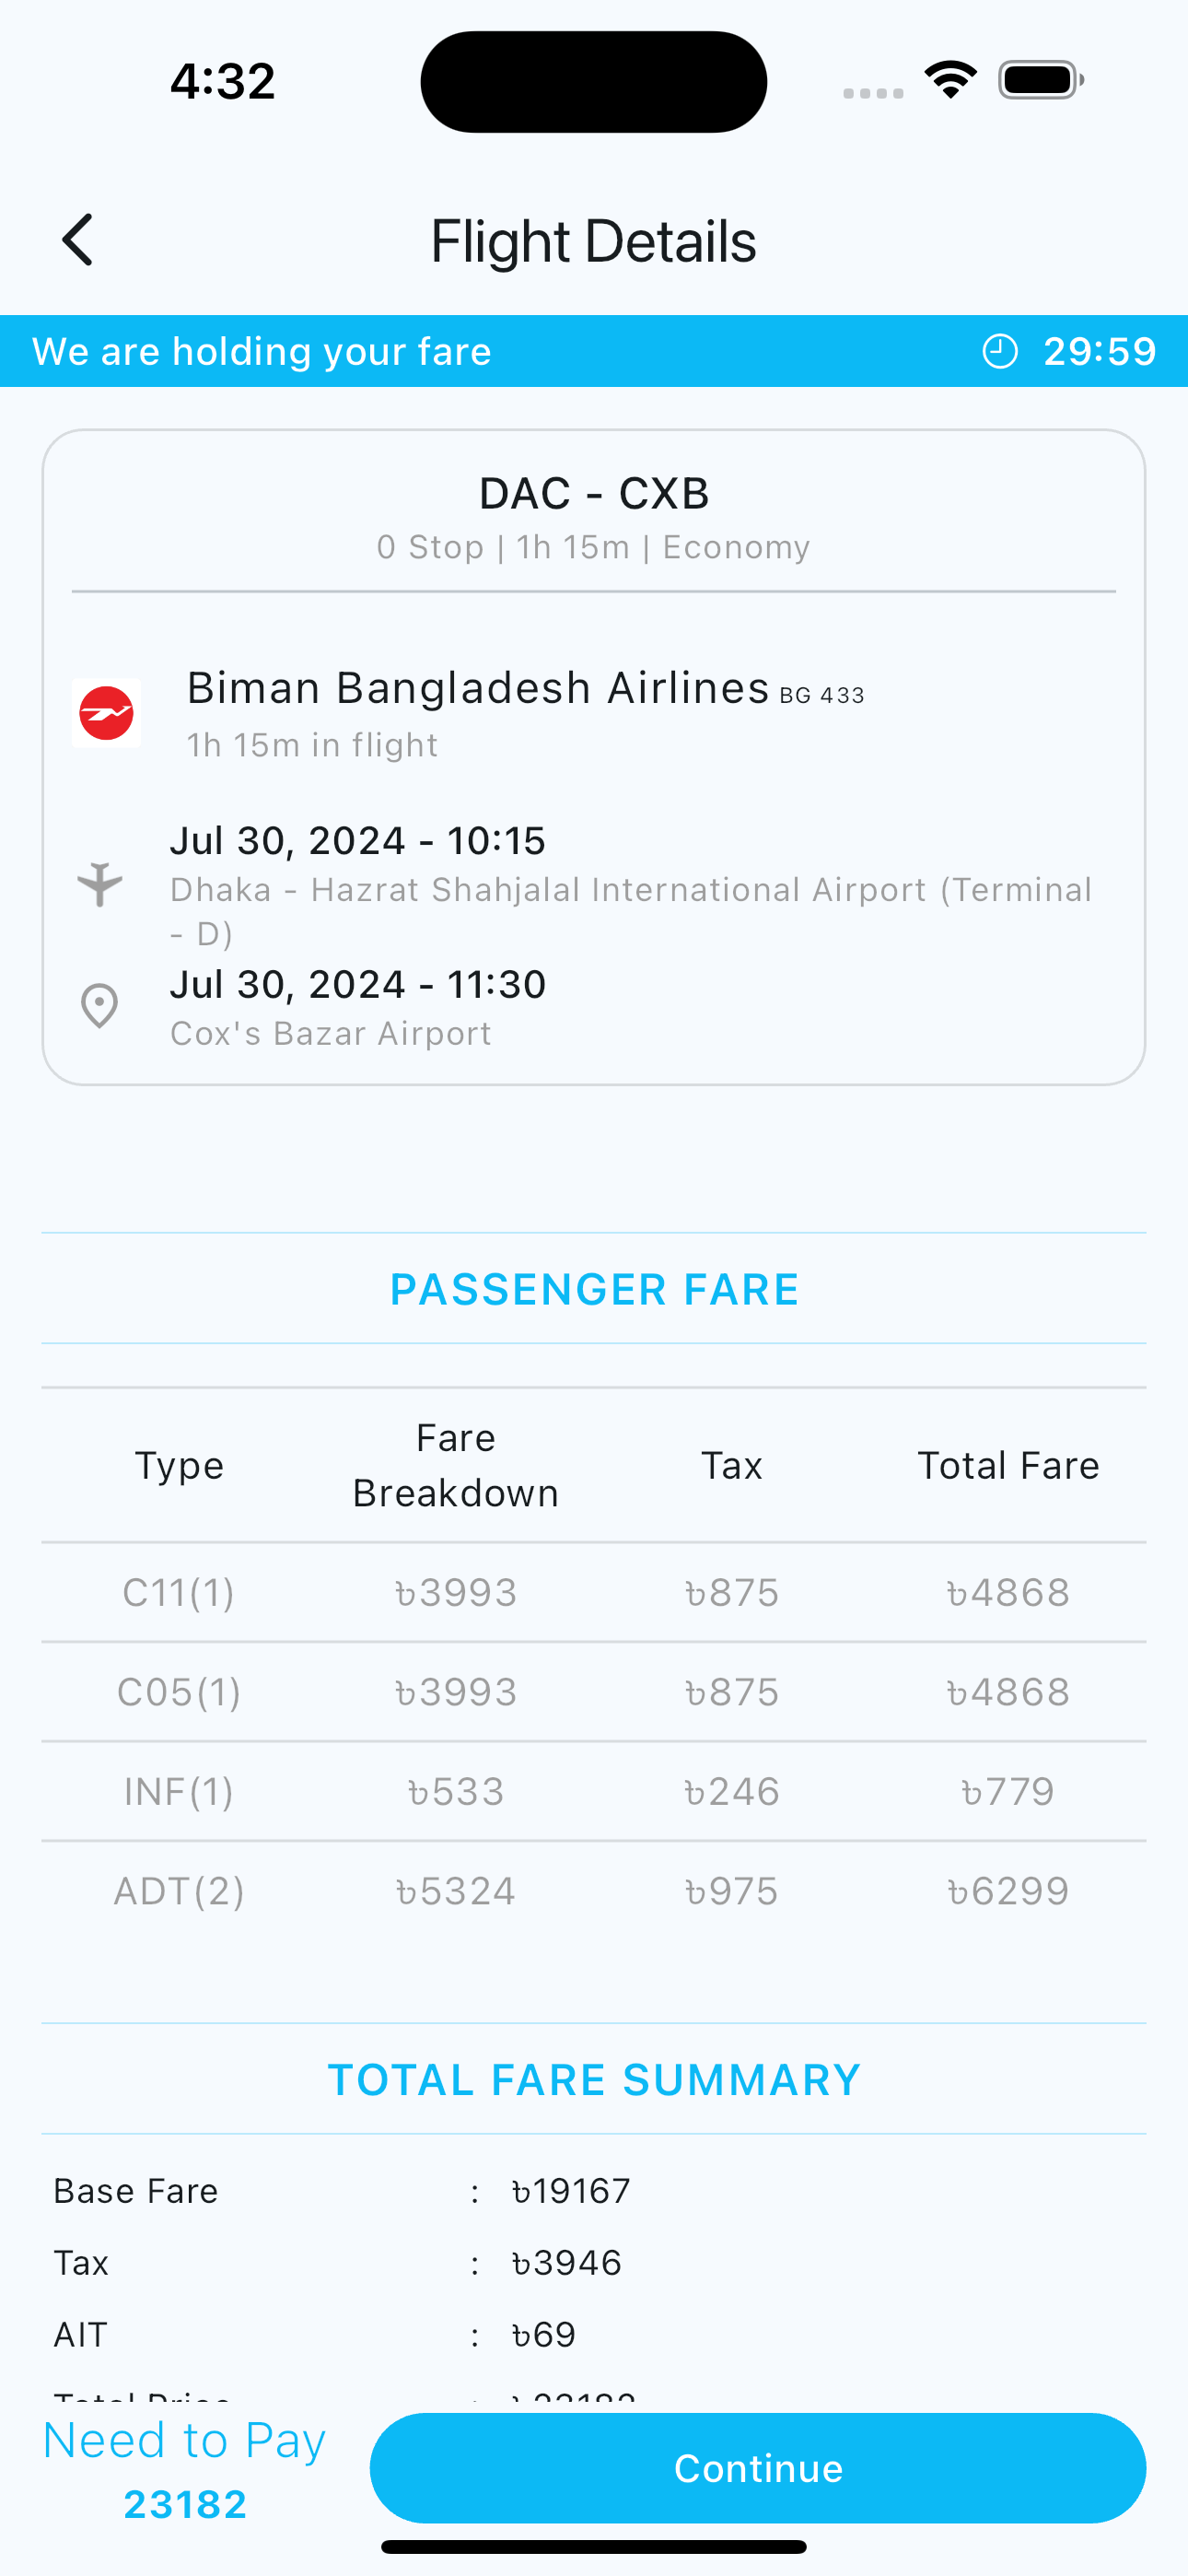
Task: Tap the 29:59 countdown timer
Action: click(1100, 351)
